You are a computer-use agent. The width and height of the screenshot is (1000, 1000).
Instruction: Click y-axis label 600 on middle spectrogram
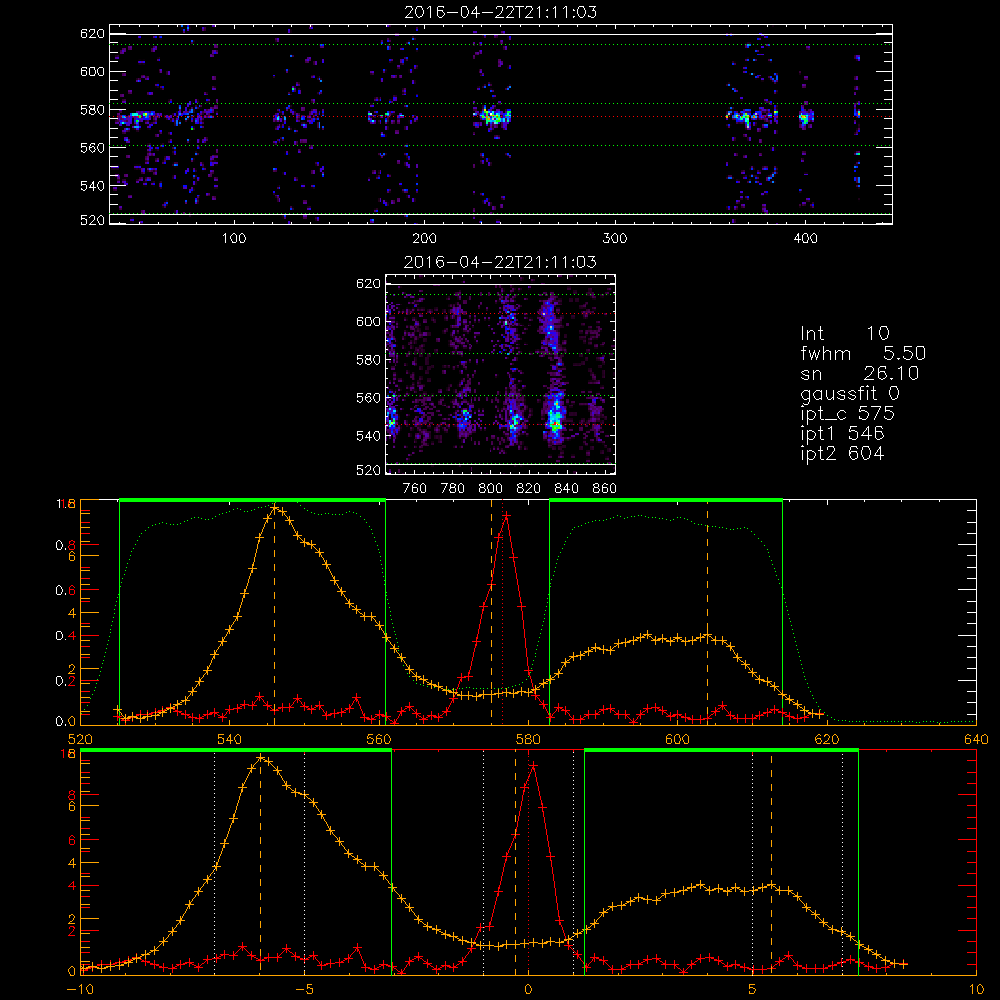(x=368, y=321)
